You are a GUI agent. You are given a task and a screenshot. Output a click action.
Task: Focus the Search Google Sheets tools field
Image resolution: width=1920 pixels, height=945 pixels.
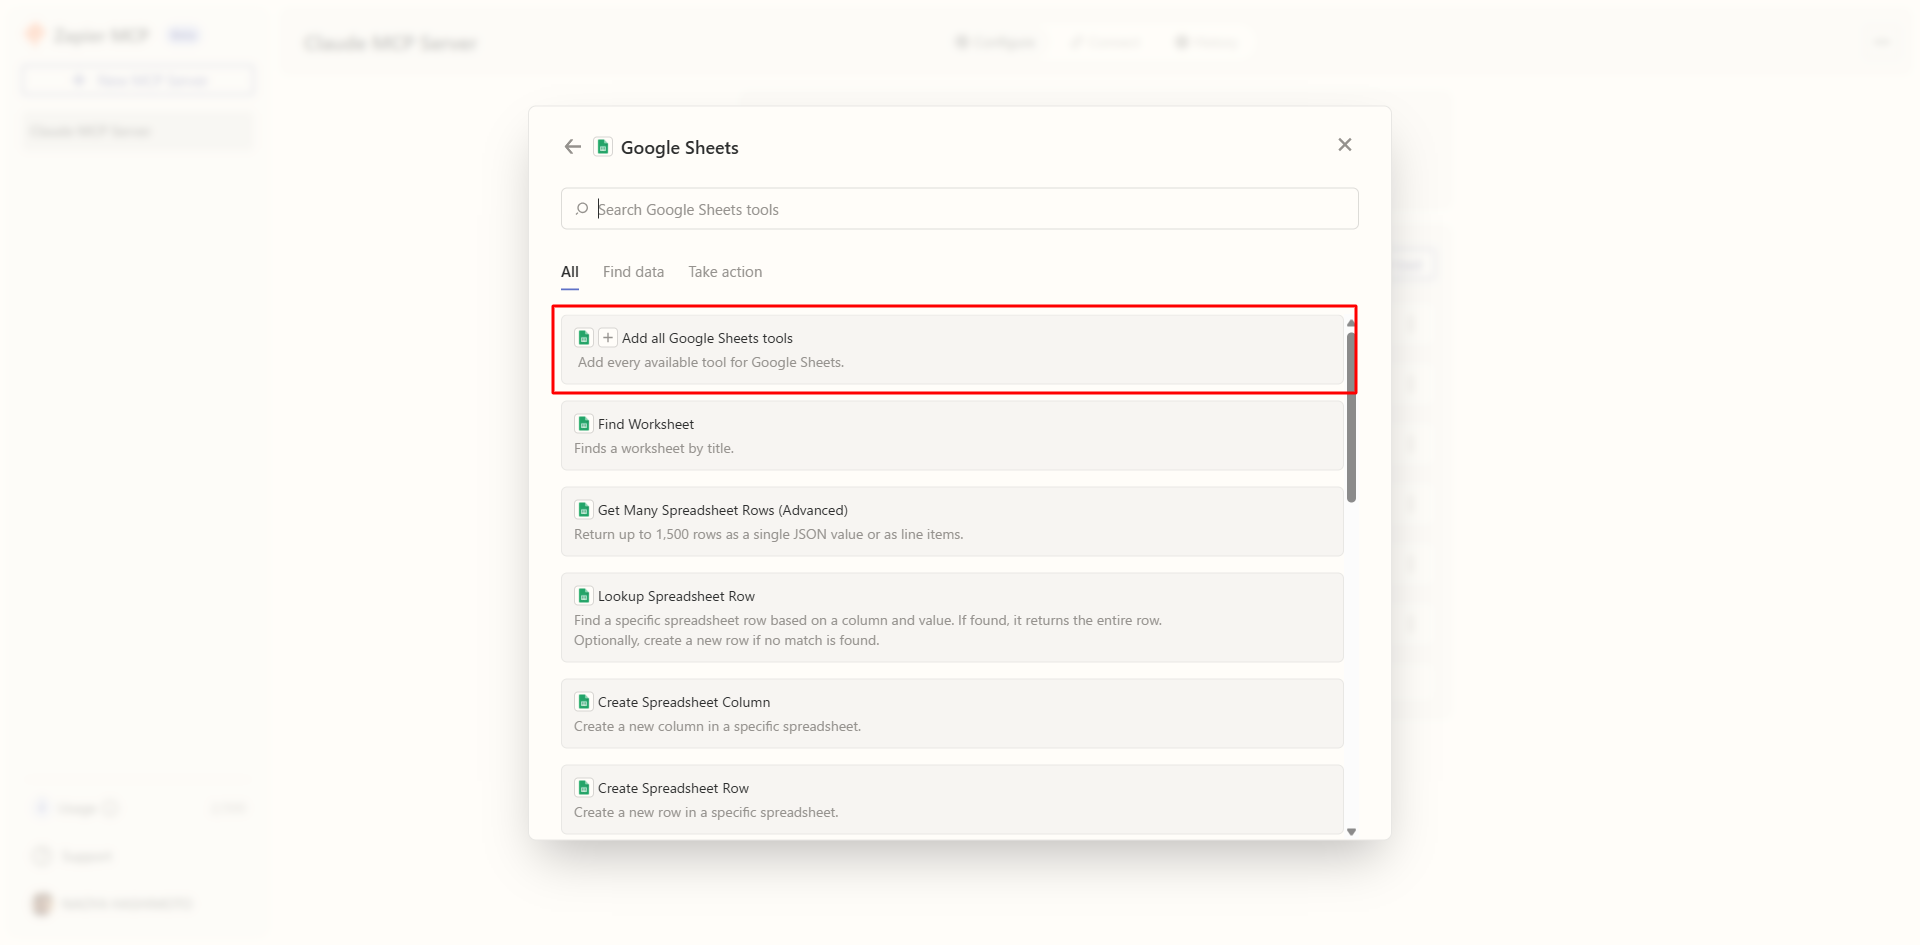pyautogui.click(x=960, y=209)
